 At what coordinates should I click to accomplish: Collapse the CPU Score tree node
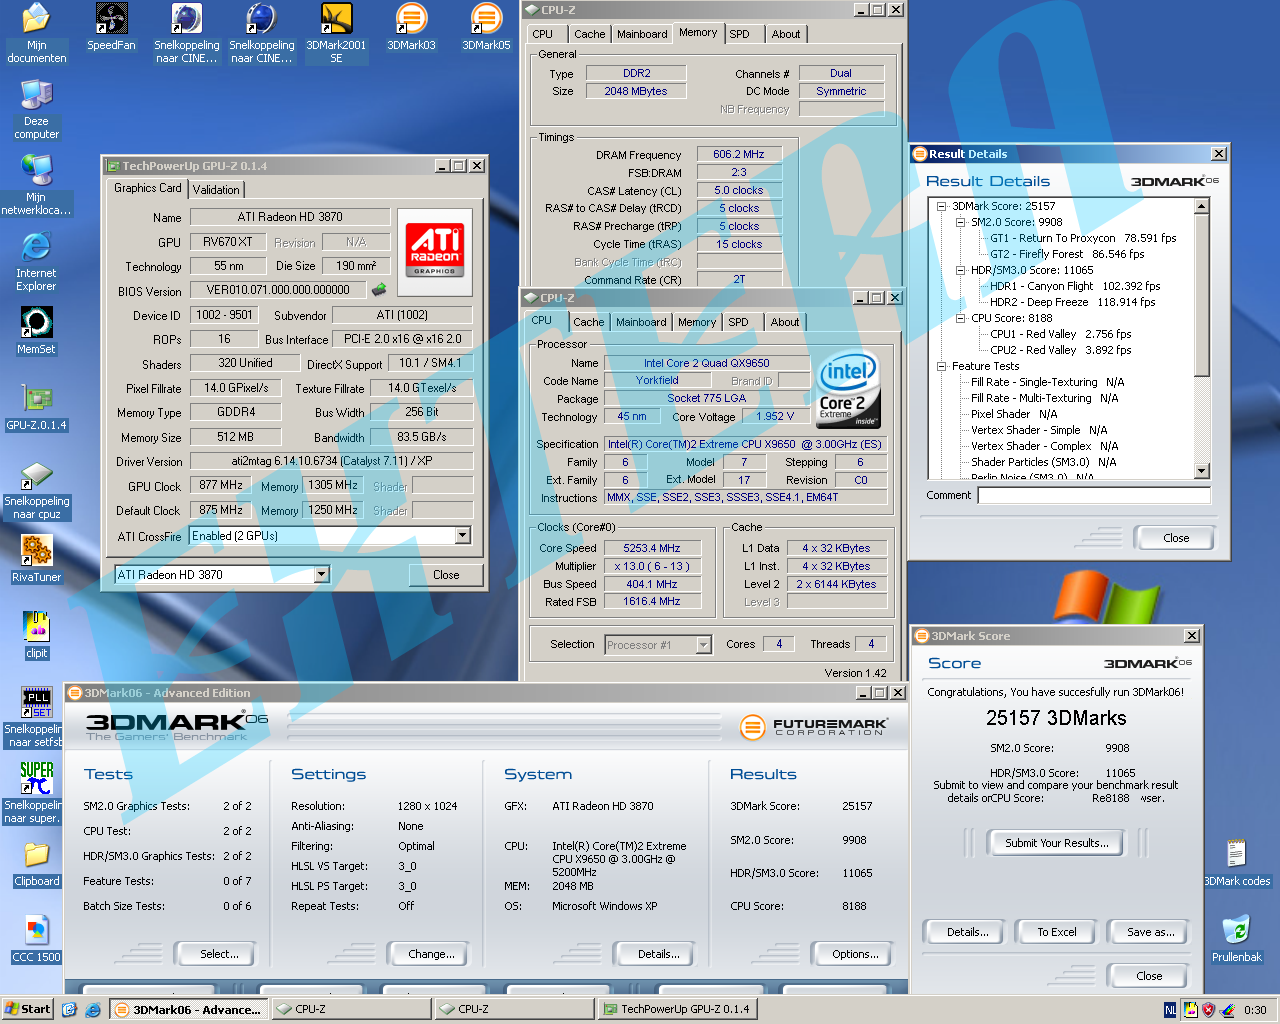(960, 318)
